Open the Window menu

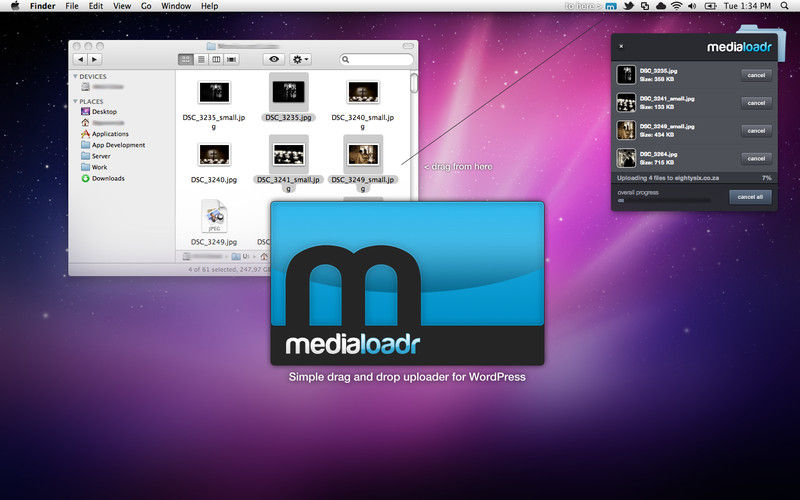[176, 6]
